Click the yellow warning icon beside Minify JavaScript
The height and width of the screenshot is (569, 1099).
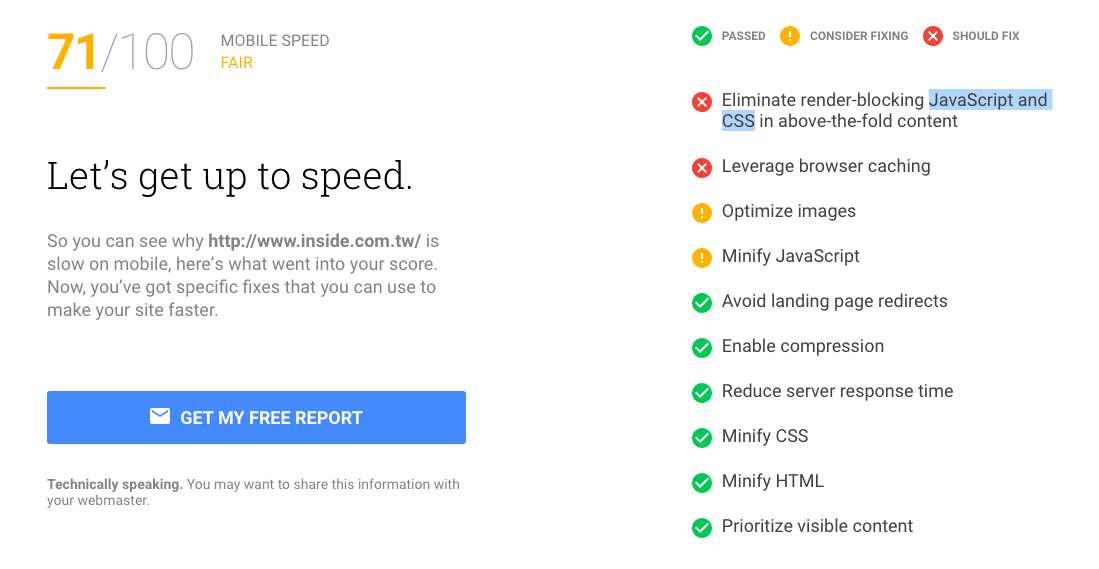coord(702,258)
